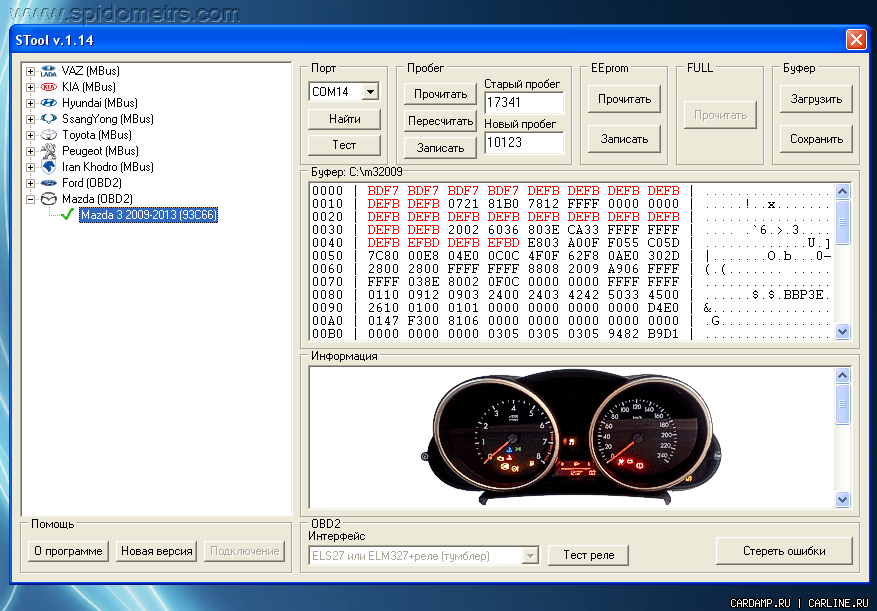Collapse the Mazda (OBD2) tree node
877x611 pixels.
click(31, 199)
